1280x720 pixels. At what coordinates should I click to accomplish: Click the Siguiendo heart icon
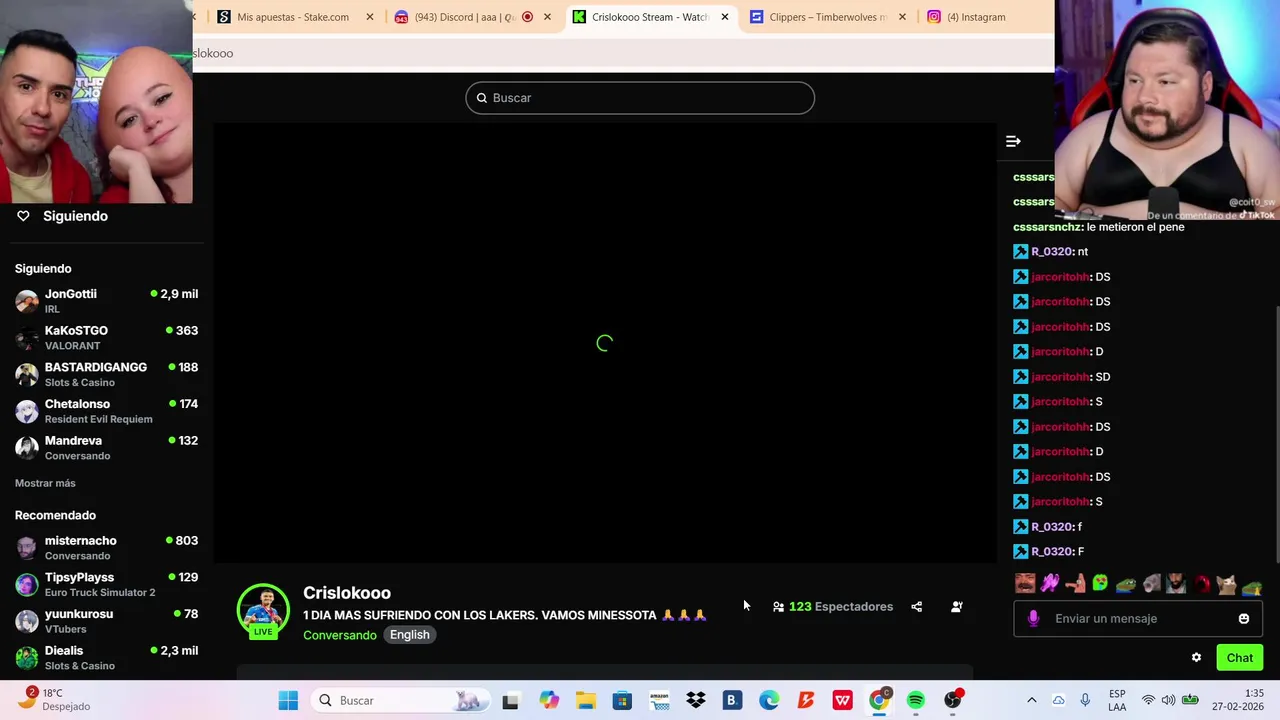click(23, 216)
